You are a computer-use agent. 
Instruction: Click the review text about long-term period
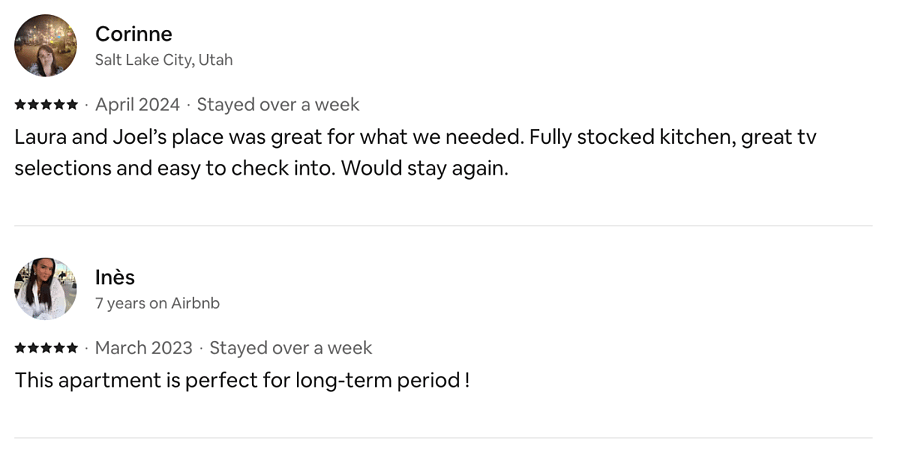(242, 381)
